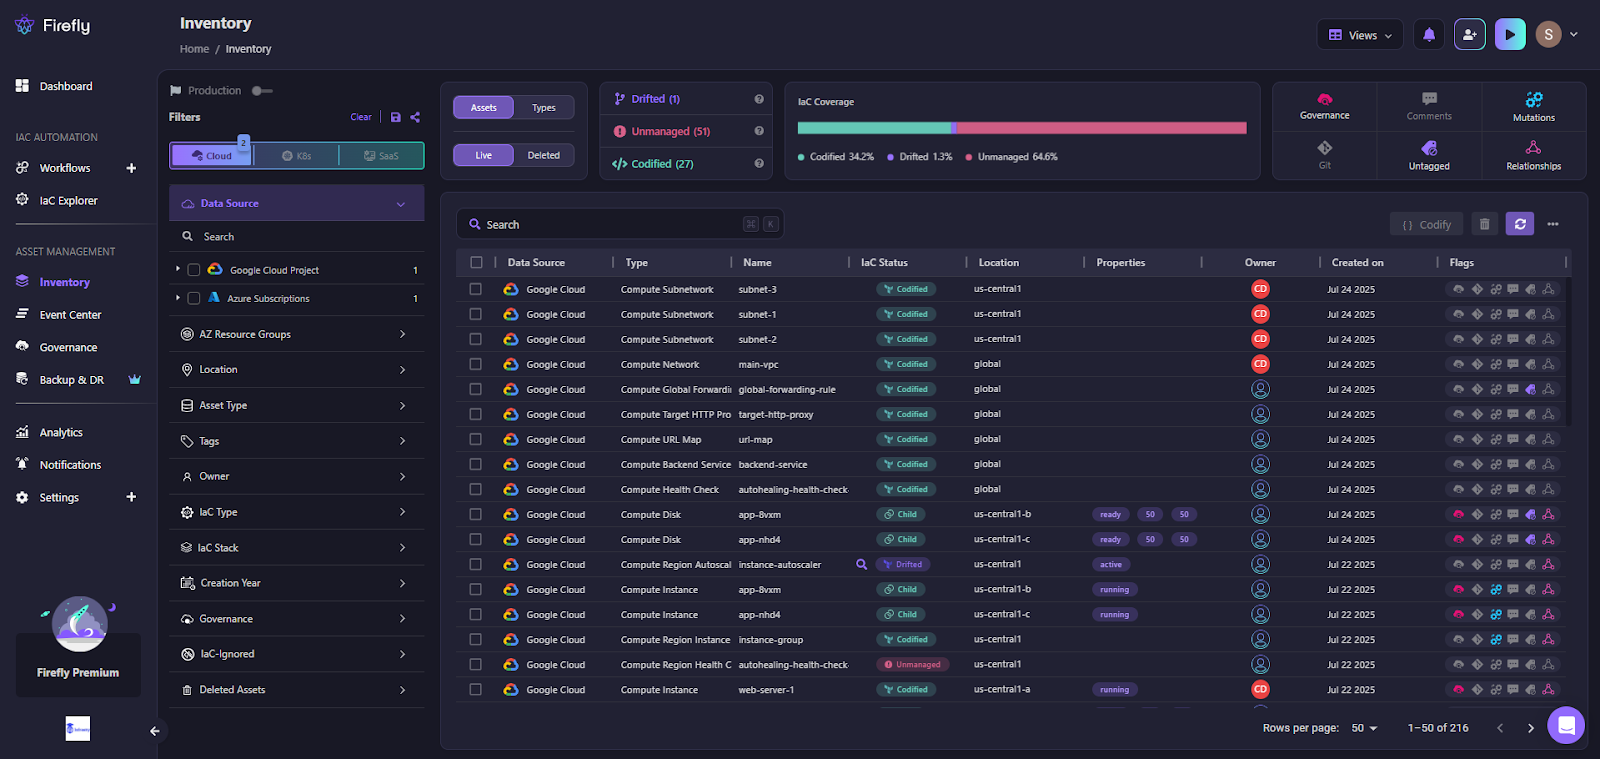This screenshot has height=759, width=1600.
Task: Open the Untagged icon
Action: [1429, 154]
